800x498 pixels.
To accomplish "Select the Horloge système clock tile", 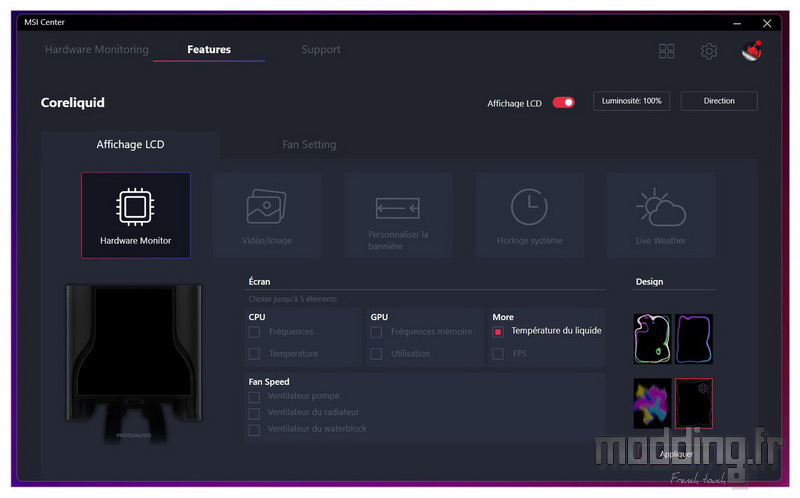I will coord(530,215).
